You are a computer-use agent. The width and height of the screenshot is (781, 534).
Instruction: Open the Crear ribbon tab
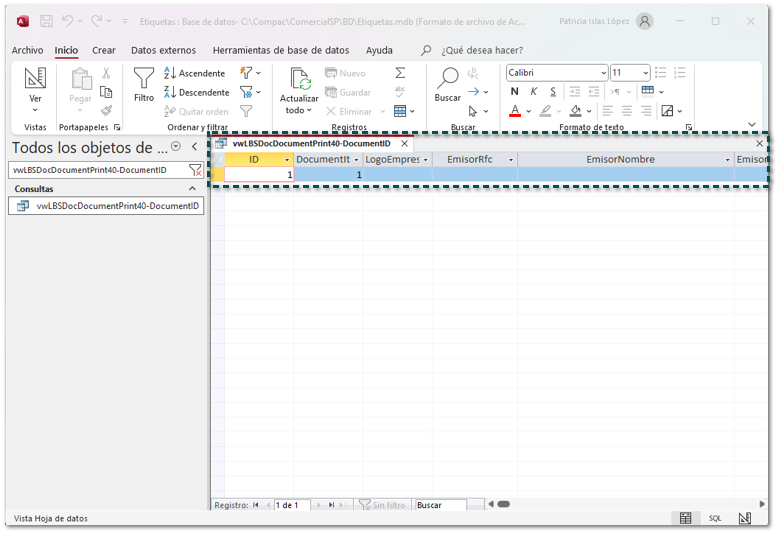pos(104,50)
